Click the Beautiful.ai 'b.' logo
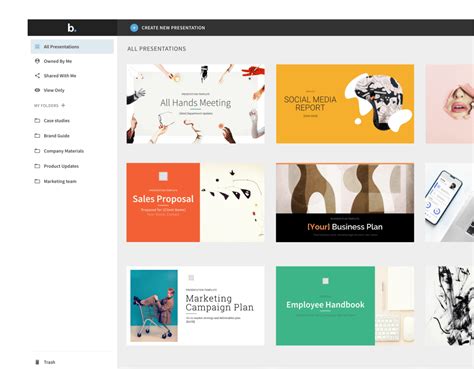 tap(72, 27)
